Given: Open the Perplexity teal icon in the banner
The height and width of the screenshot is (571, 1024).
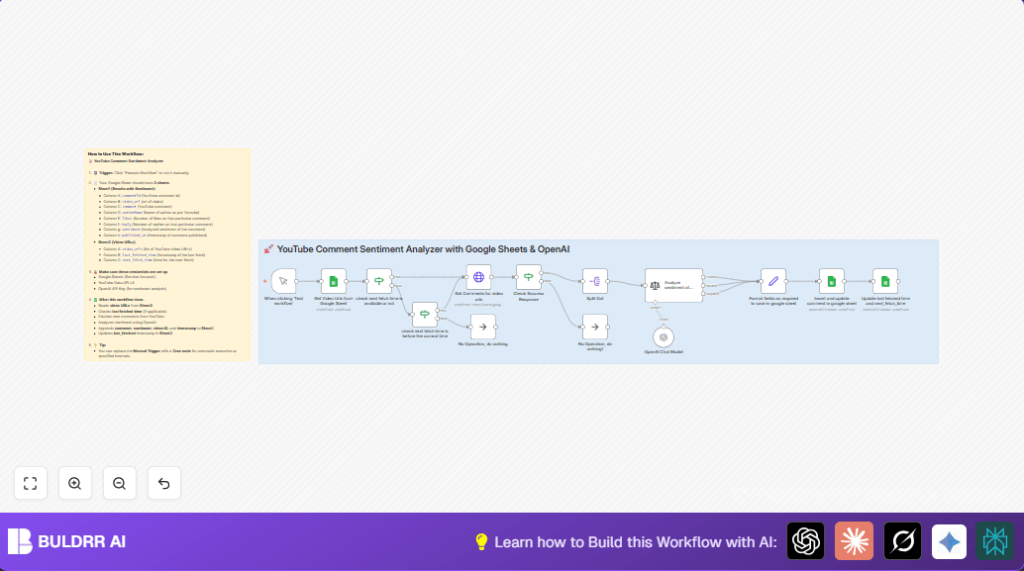Looking at the screenshot, I should point(995,541).
